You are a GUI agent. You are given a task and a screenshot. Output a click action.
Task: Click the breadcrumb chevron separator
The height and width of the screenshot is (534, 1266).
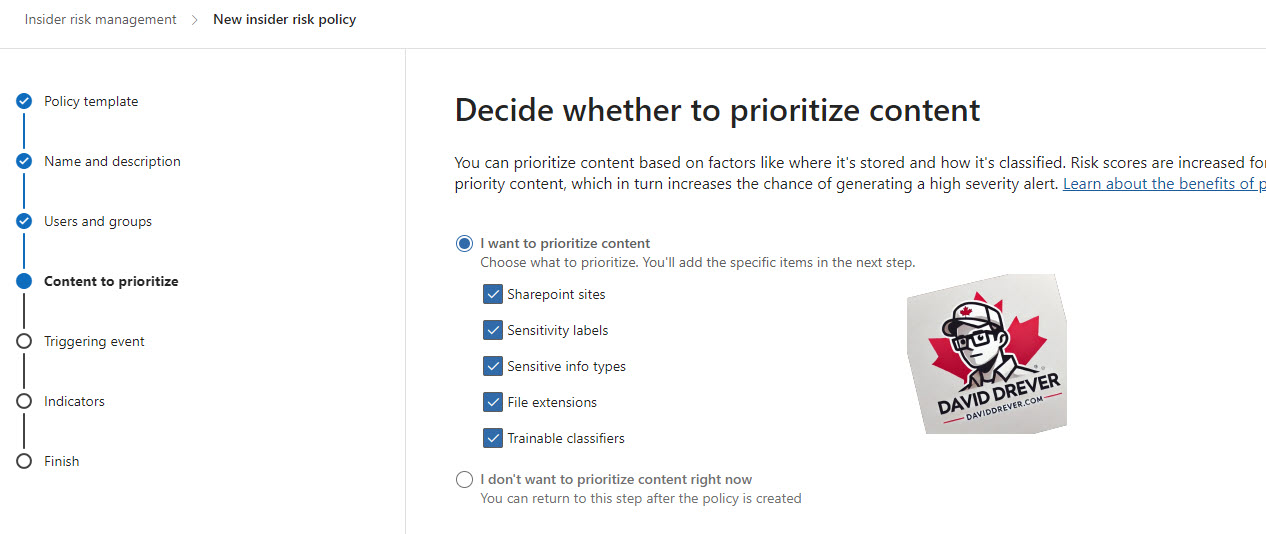coord(195,19)
